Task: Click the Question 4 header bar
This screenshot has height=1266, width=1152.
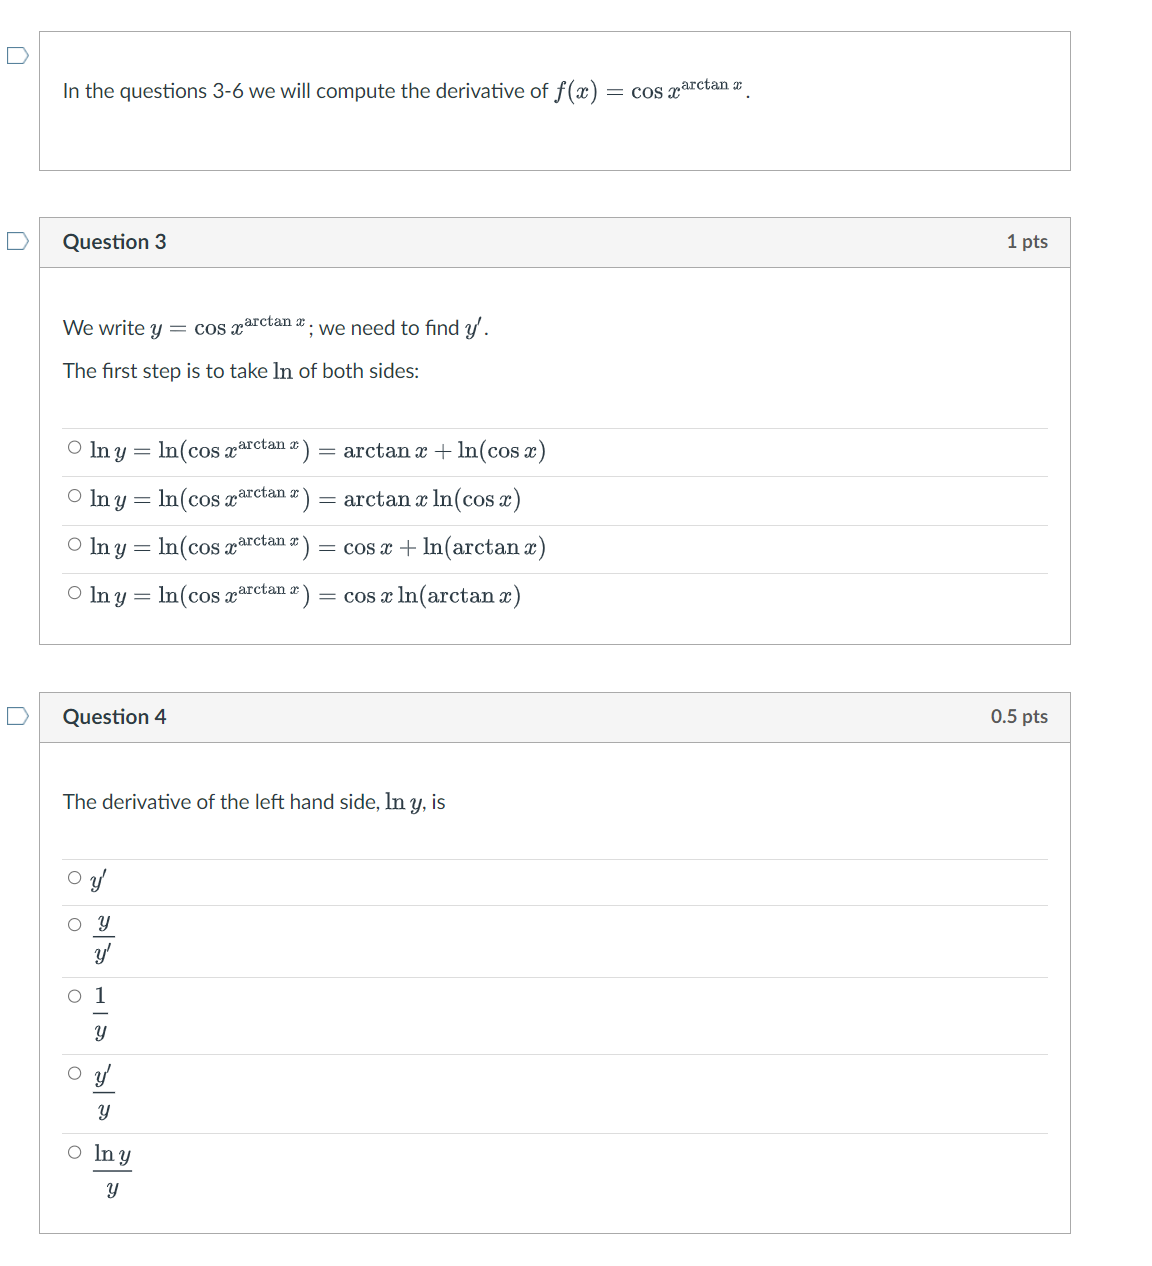Action: (x=115, y=716)
